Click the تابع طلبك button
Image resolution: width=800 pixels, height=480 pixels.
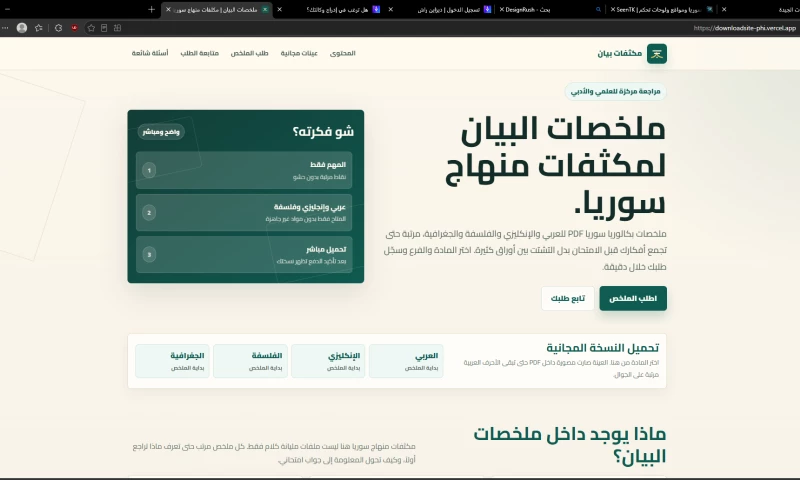pos(568,298)
